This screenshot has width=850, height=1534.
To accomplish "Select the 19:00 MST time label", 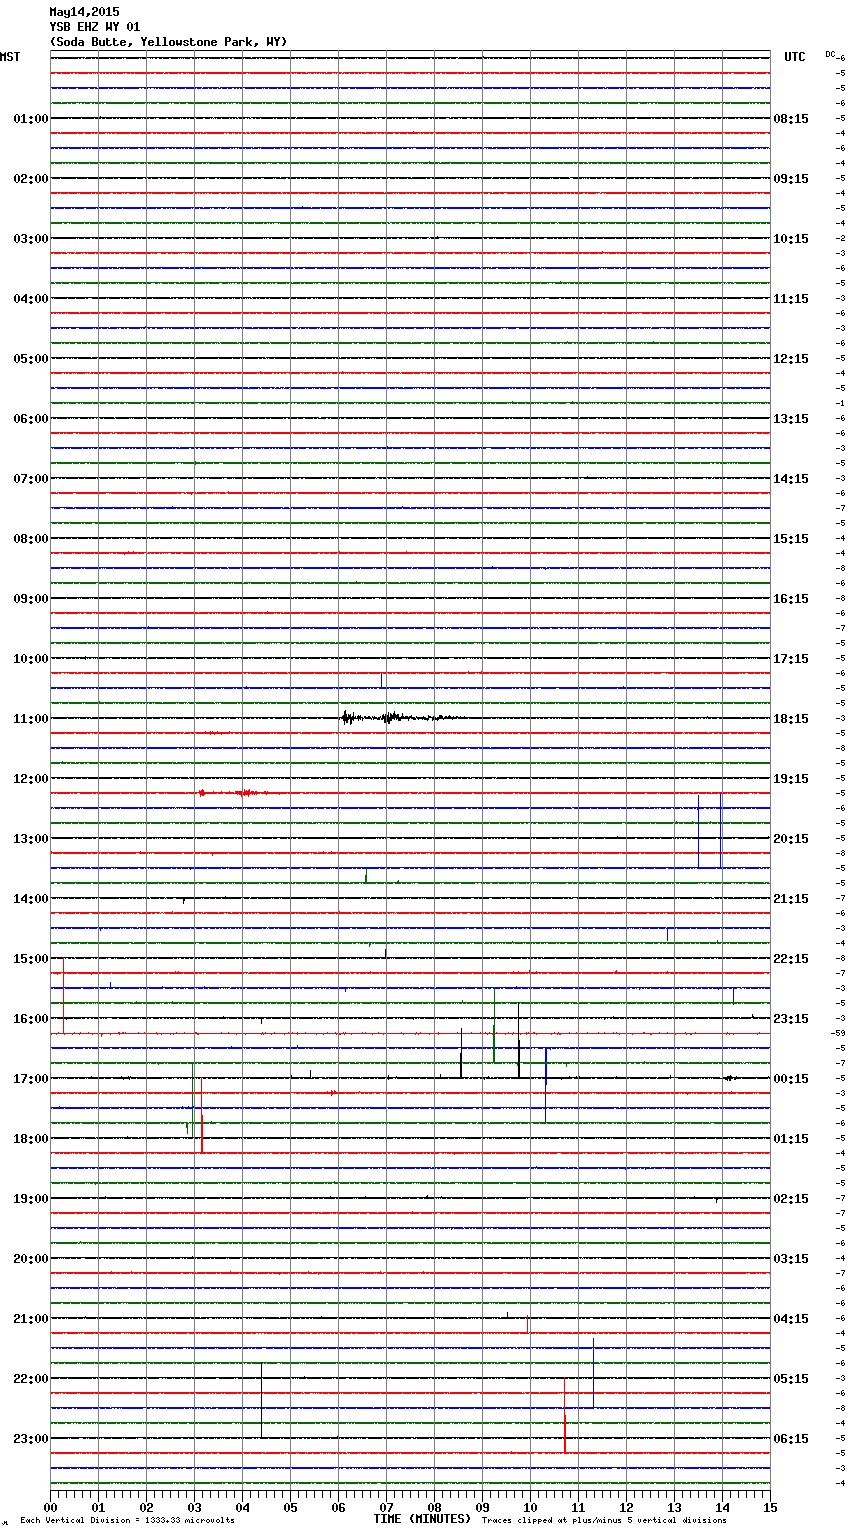I will click(31, 1199).
